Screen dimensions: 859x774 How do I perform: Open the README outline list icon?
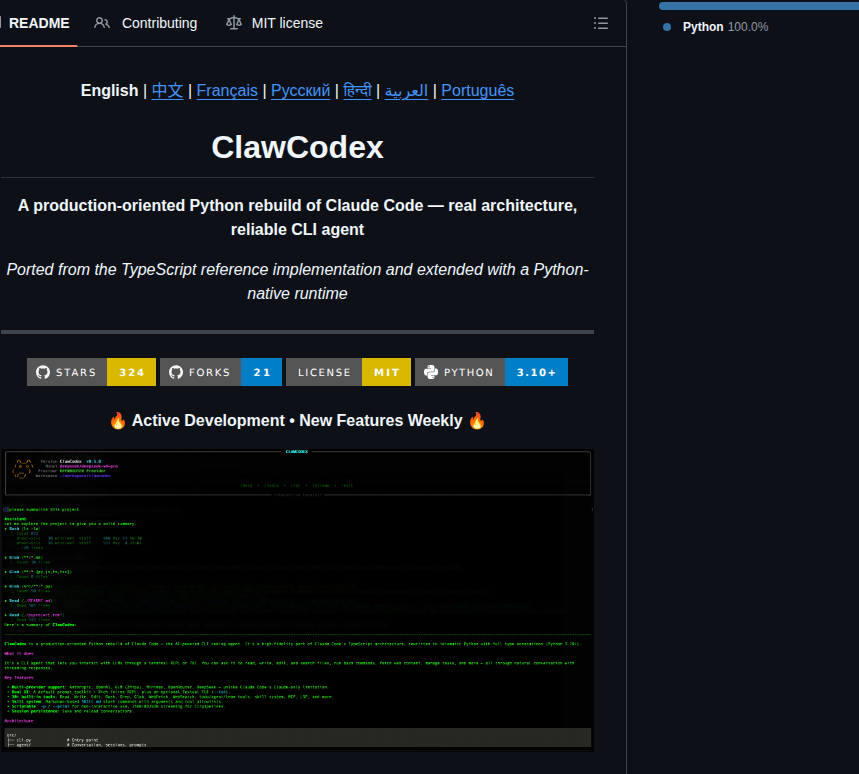coord(600,23)
